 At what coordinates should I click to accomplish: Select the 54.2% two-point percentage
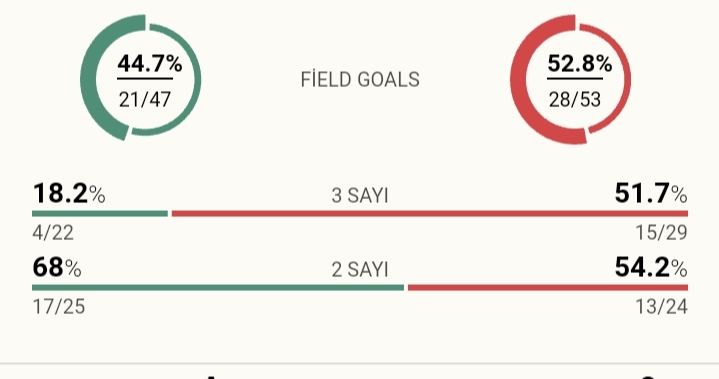coord(651,267)
